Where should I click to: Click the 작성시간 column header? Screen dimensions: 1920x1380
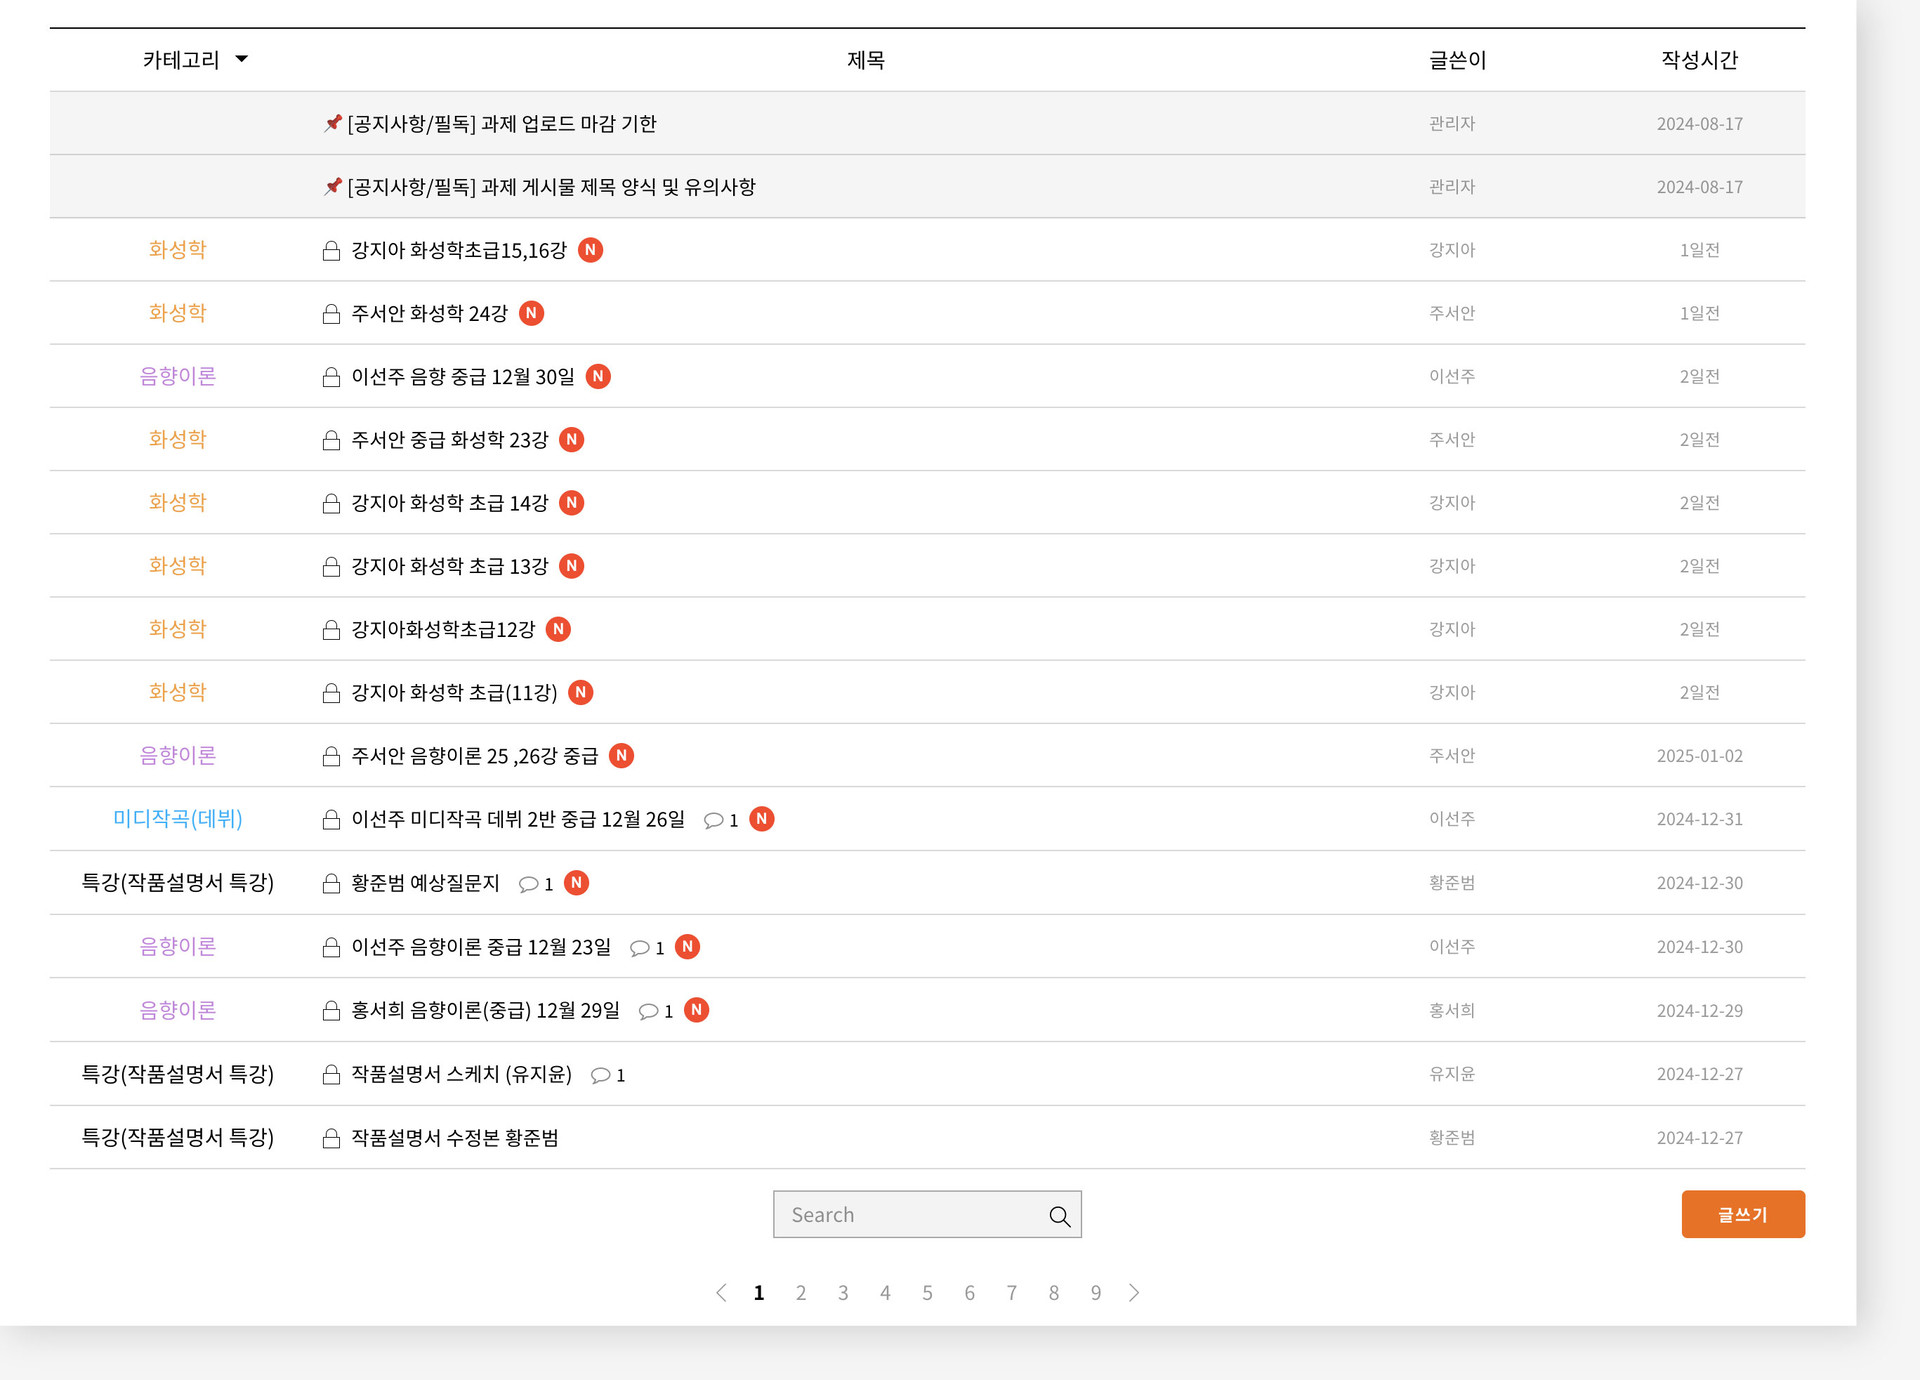tap(1699, 60)
